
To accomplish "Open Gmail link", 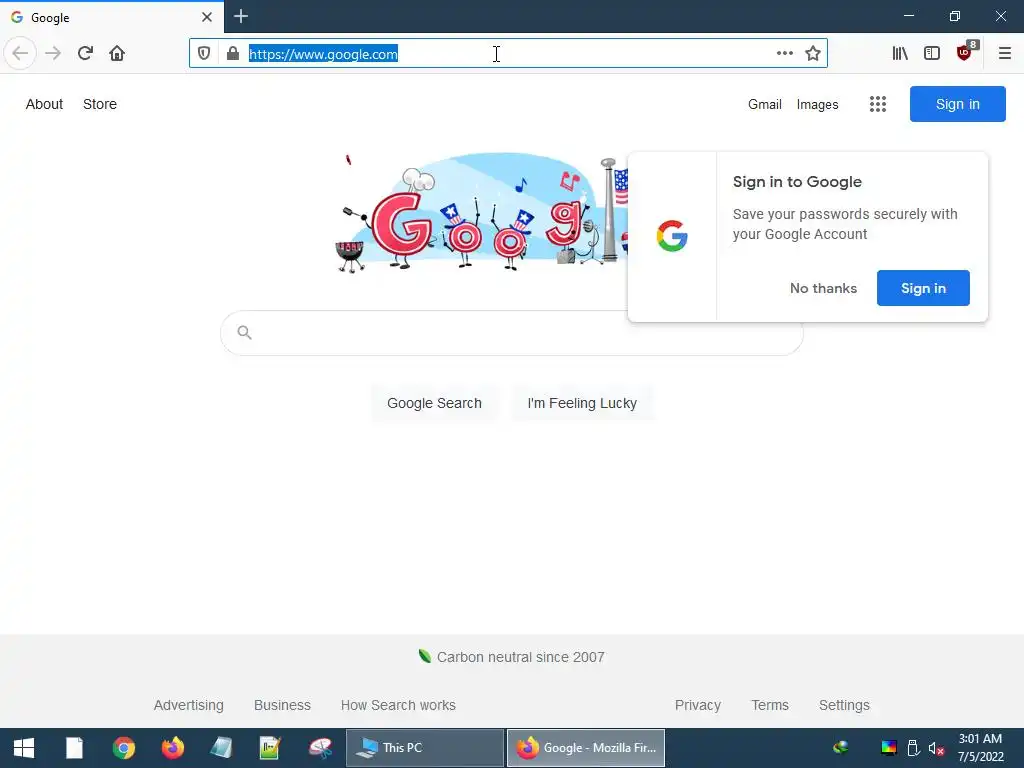I will (765, 104).
